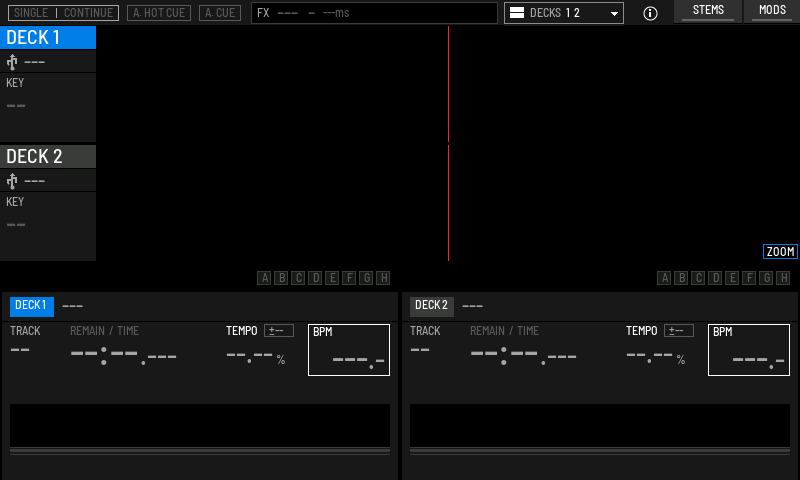Screen dimensions: 800x480
Task: Click the Deck 2 BPM display box
Action: (x=749, y=350)
